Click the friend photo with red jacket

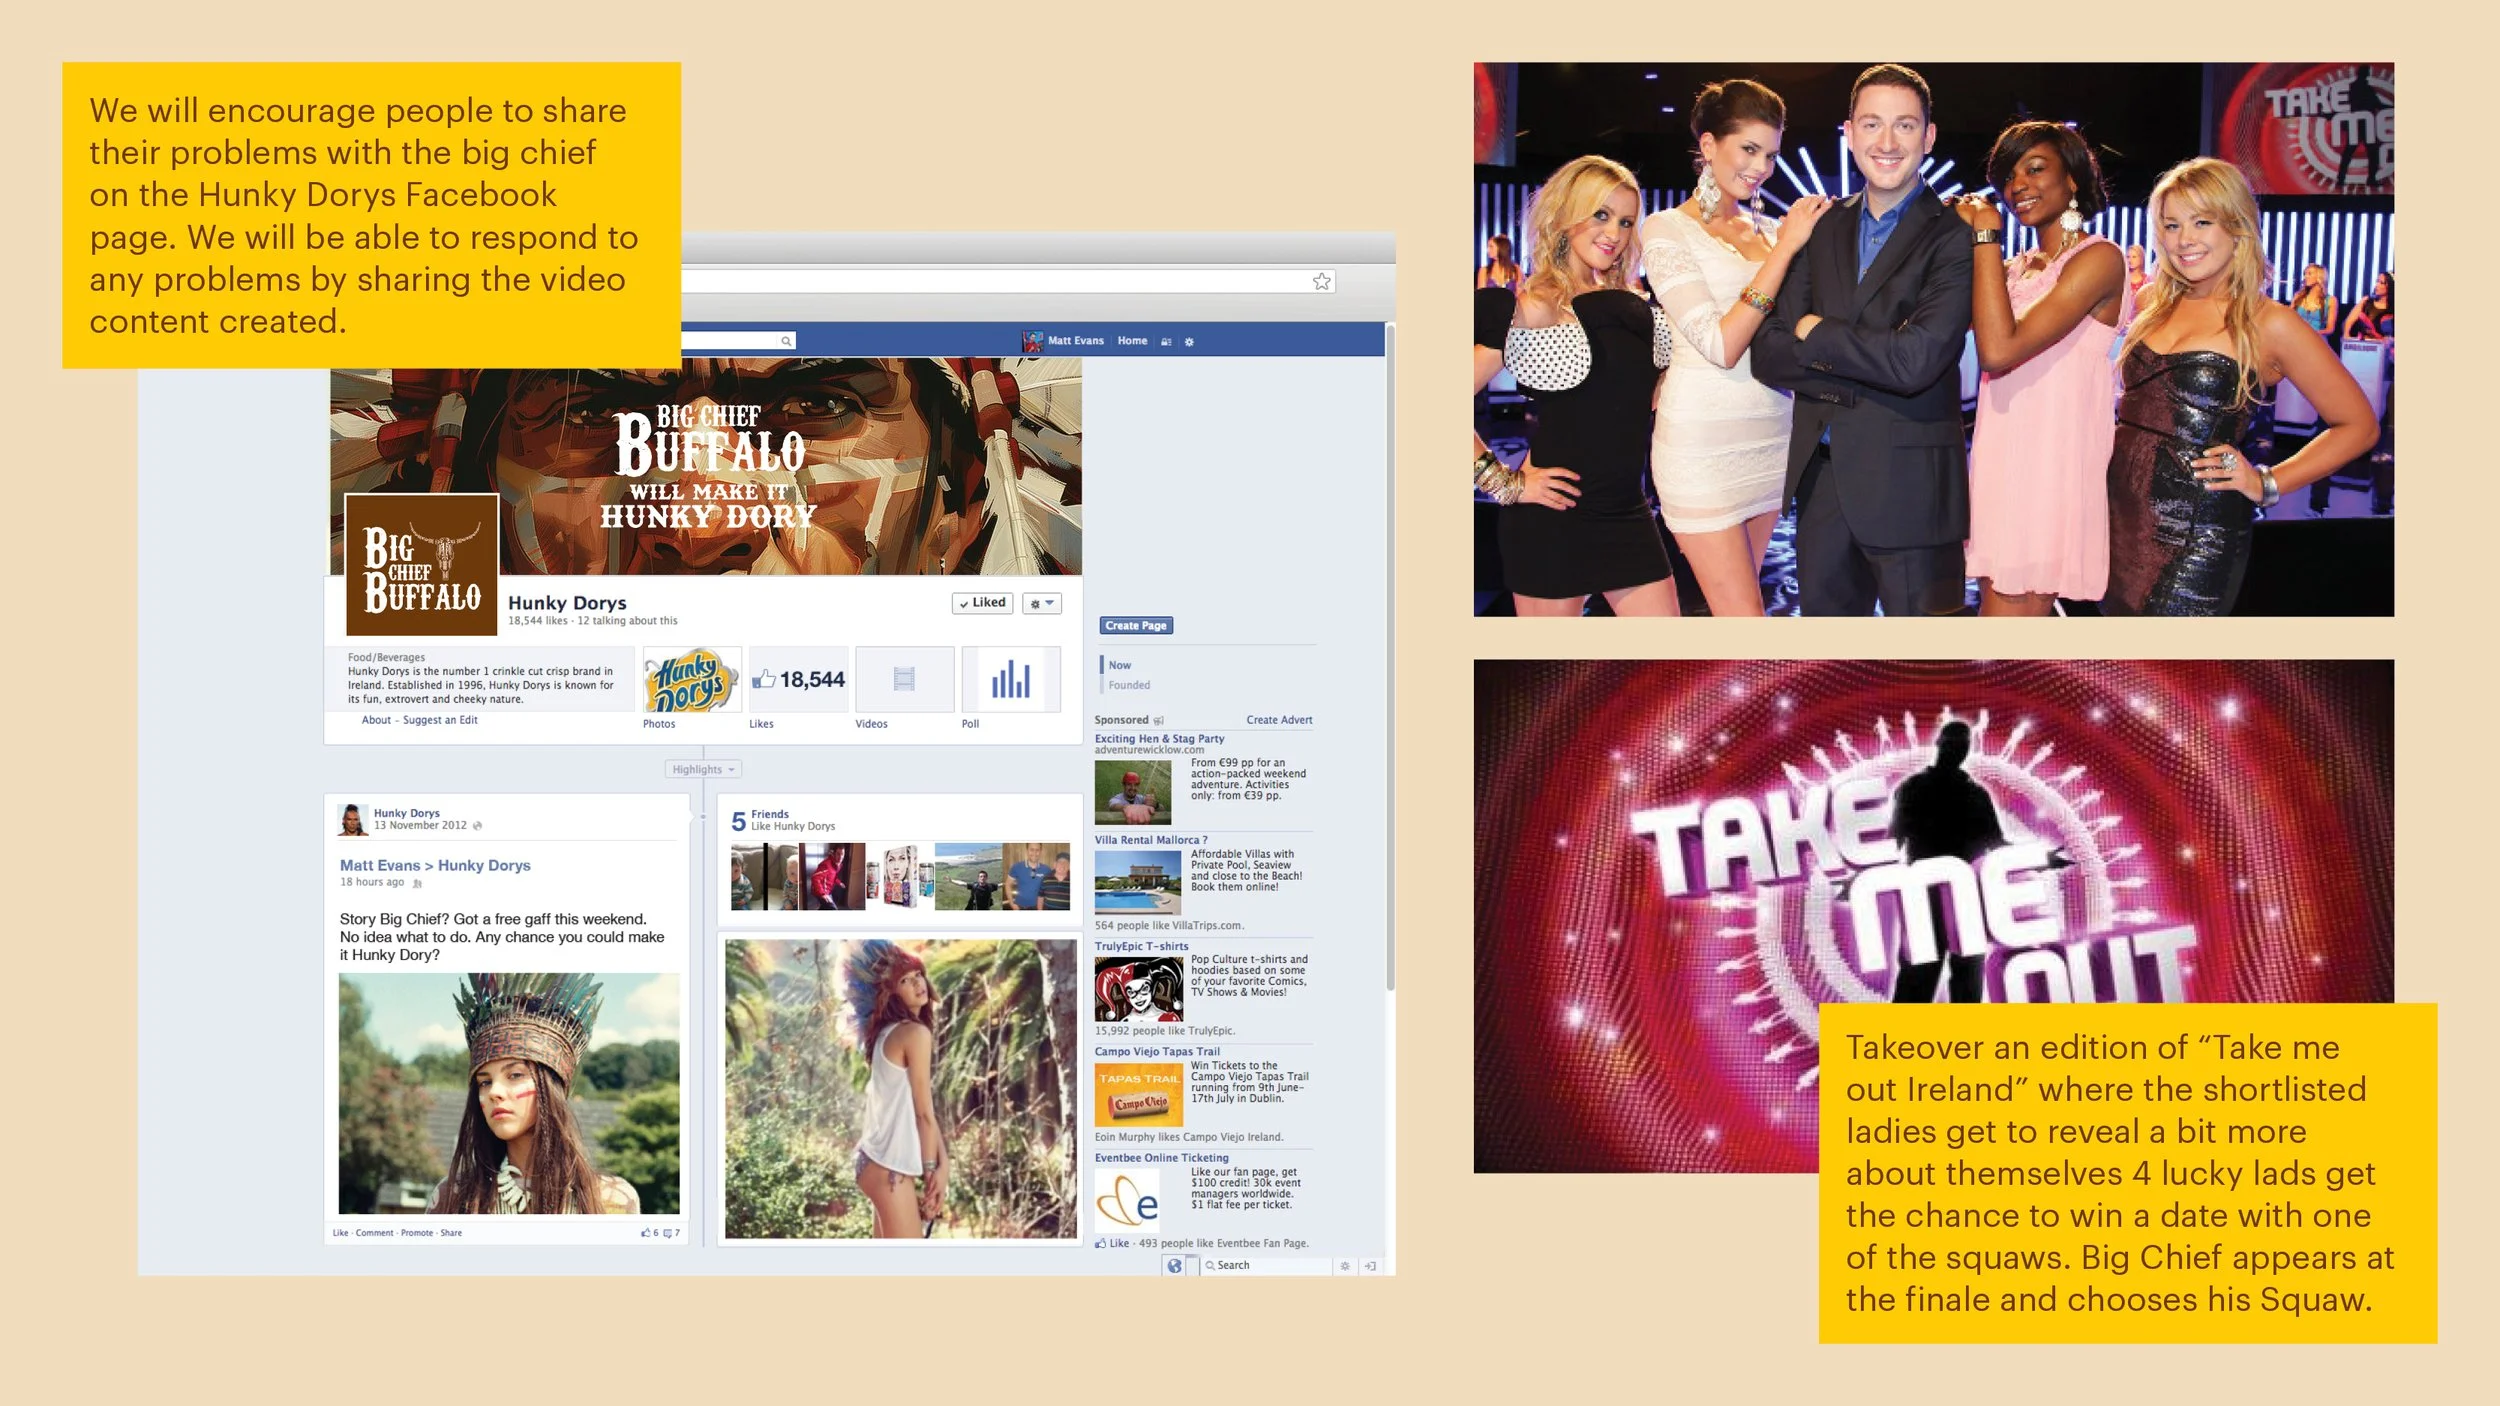pos(832,877)
